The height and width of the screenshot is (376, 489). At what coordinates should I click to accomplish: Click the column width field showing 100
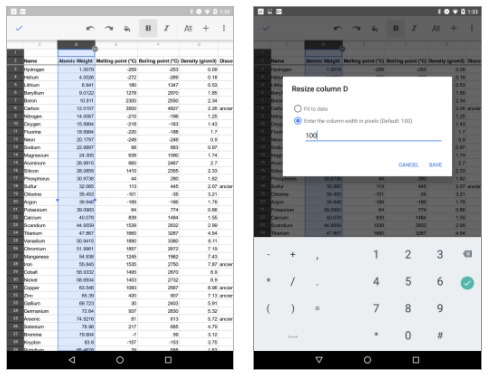coord(373,135)
